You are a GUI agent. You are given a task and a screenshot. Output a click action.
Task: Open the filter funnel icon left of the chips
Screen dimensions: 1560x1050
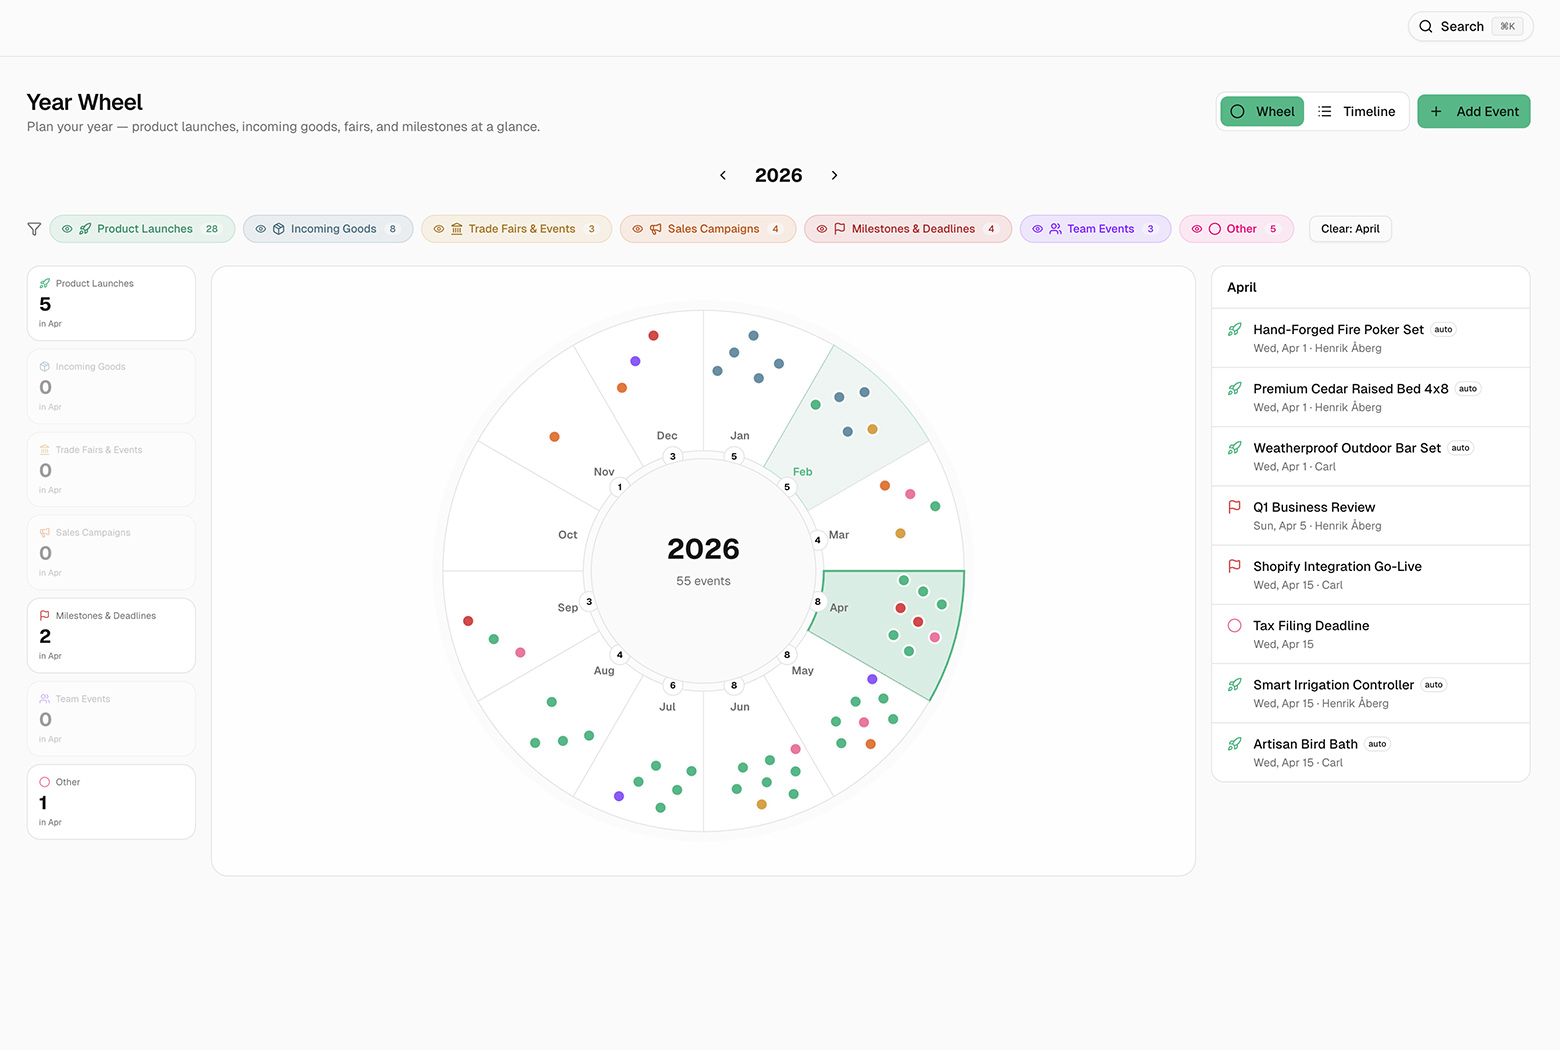click(34, 229)
